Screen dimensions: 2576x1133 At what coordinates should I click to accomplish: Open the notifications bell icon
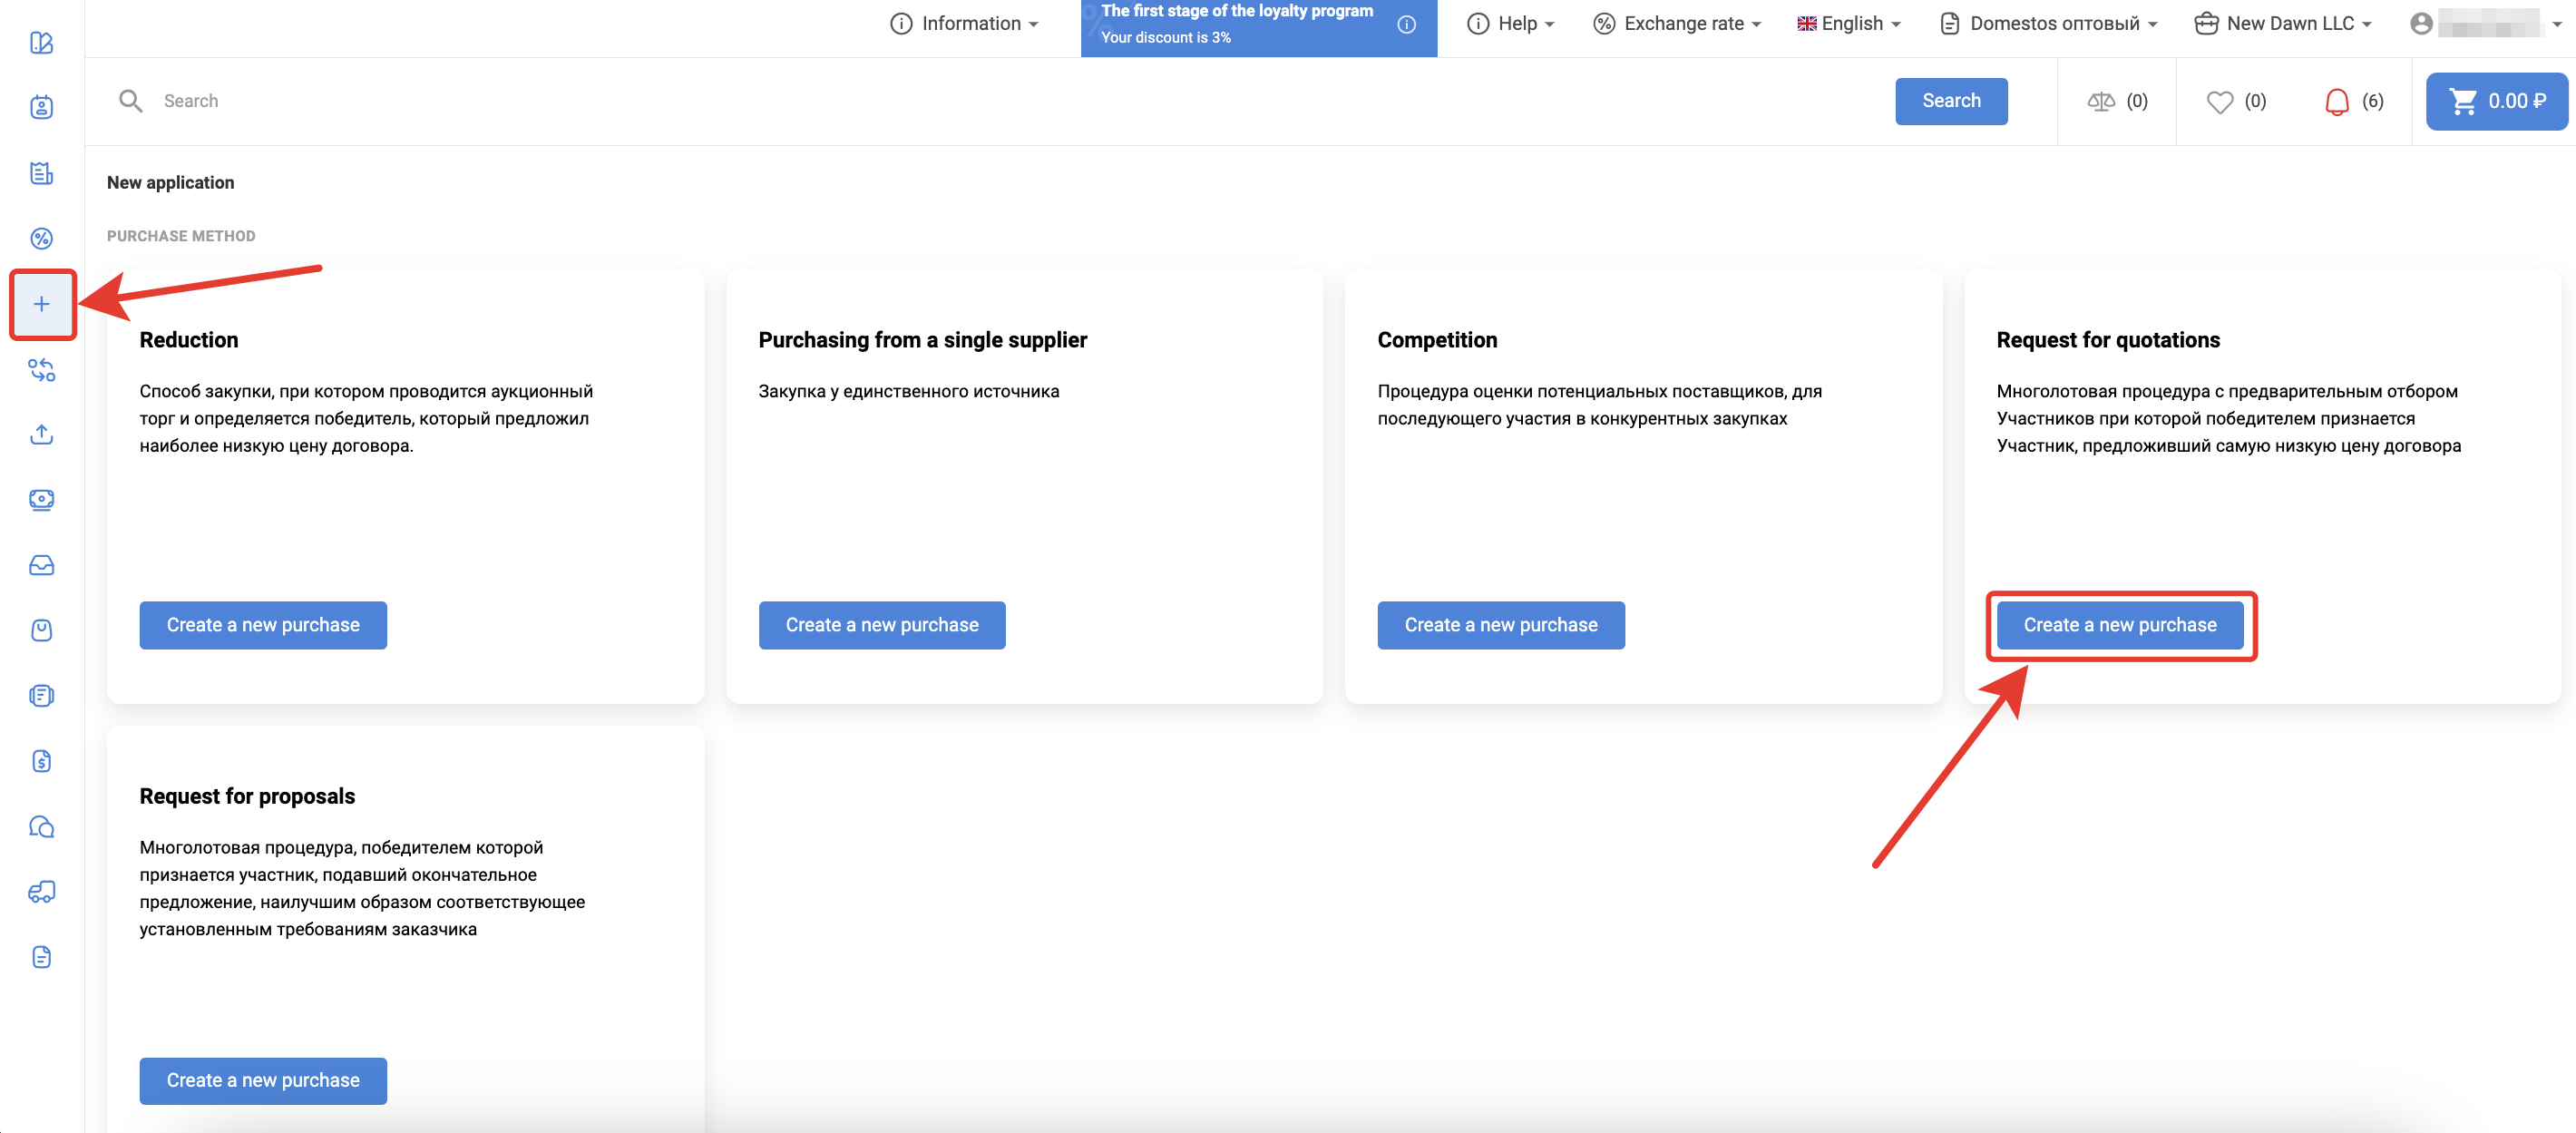point(2337,102)
